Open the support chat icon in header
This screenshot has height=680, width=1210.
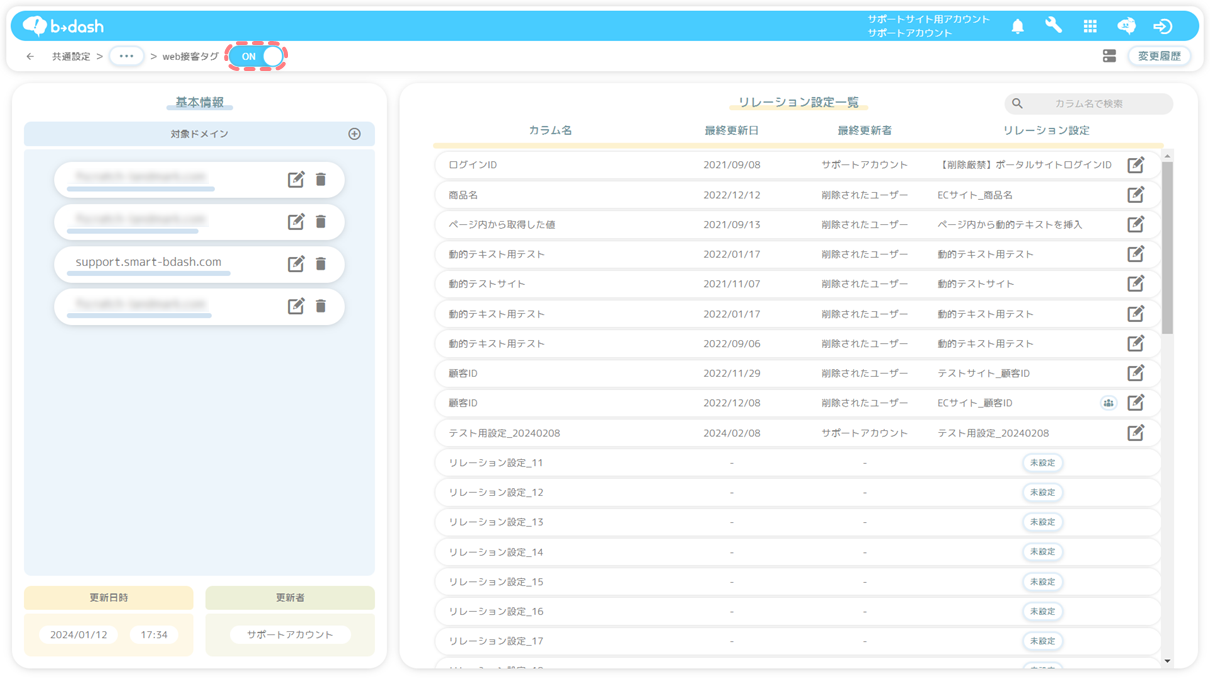pos(1126,26)
